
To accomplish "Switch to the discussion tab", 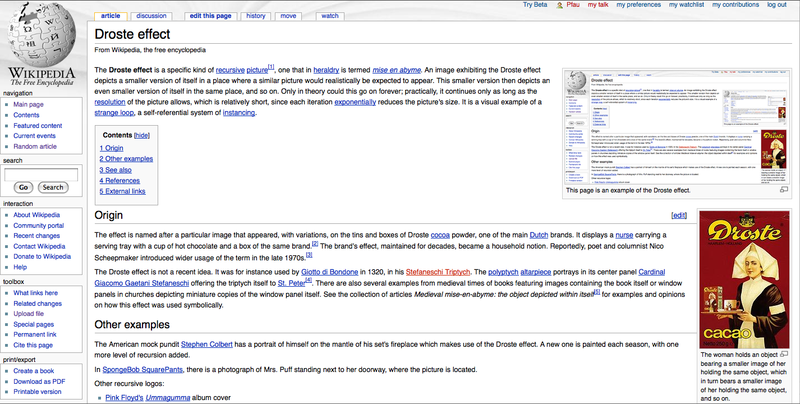I will coord(151,16).
